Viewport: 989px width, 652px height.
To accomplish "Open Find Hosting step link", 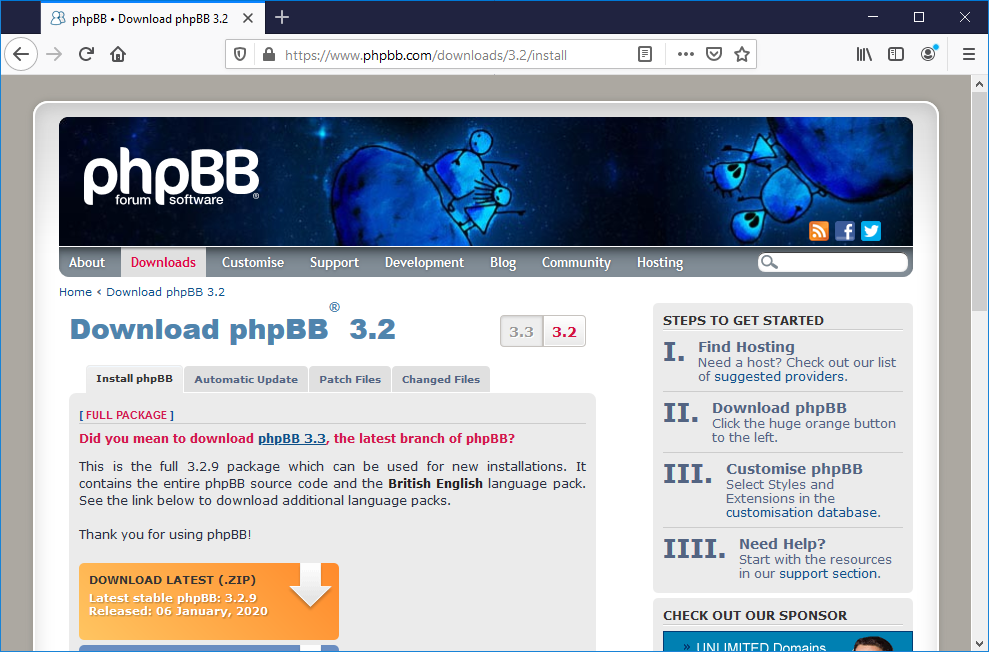I will click(x=746, y=347).
